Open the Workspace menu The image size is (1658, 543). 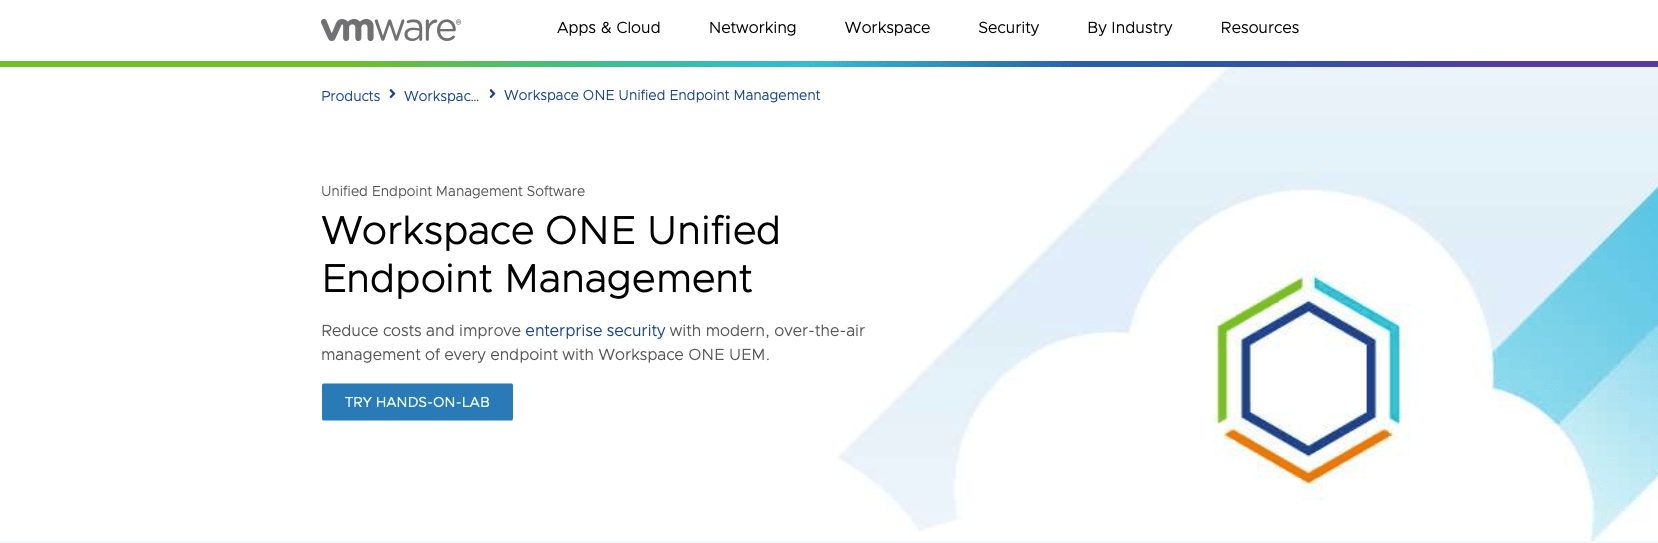[x=887, y=28]
